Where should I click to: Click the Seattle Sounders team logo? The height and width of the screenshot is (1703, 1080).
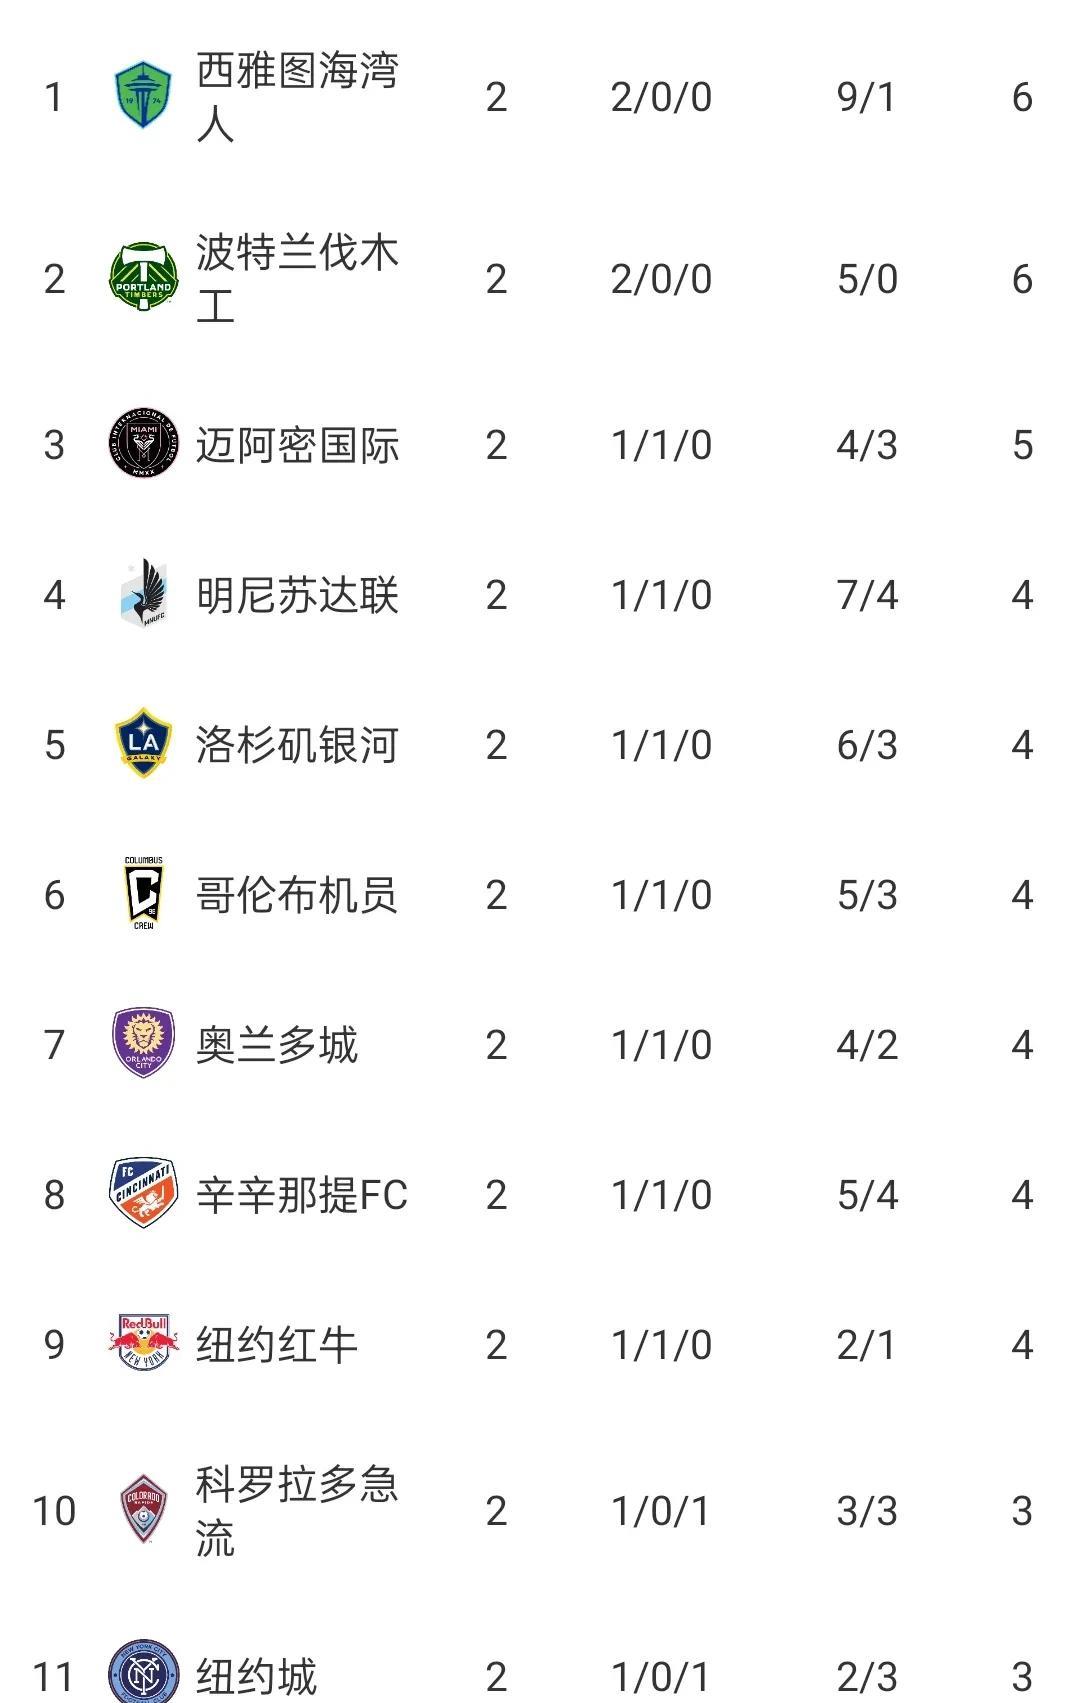tap(143, 96)
